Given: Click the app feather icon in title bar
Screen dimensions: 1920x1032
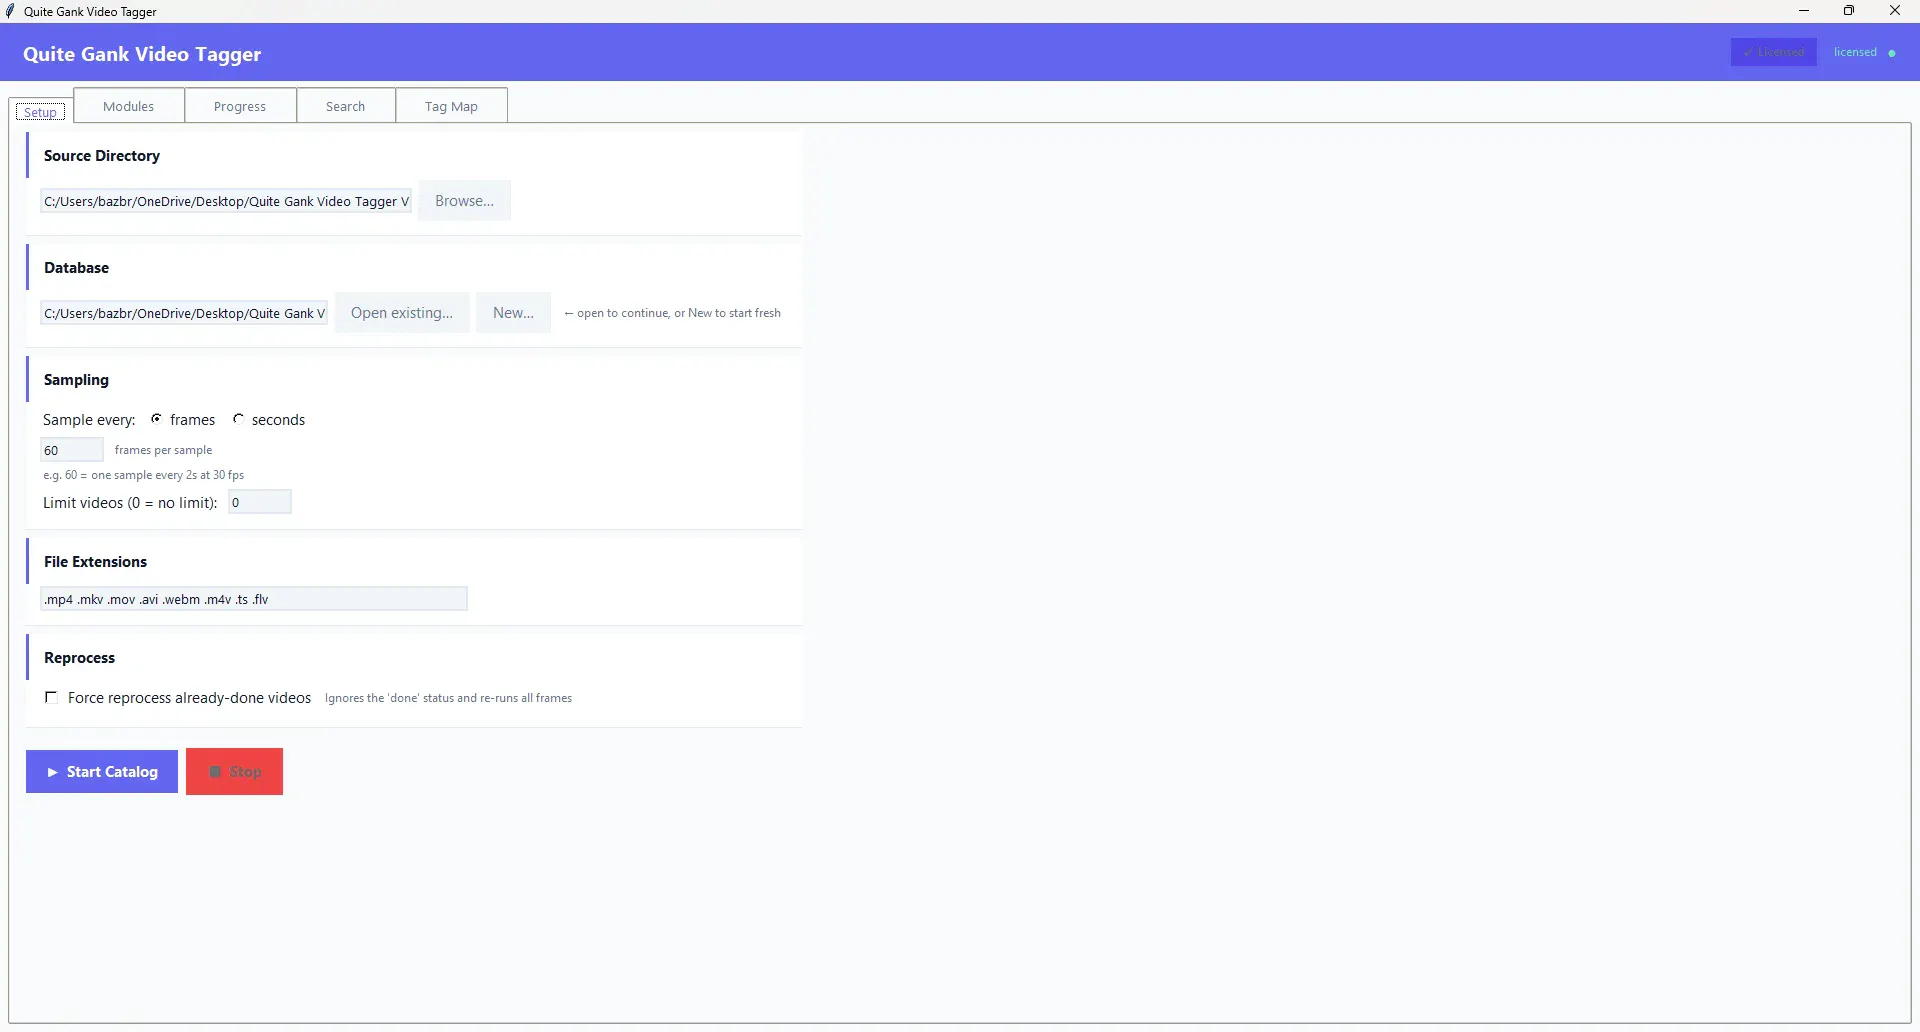Looking at the screenshot, I should tap(11, 11).
